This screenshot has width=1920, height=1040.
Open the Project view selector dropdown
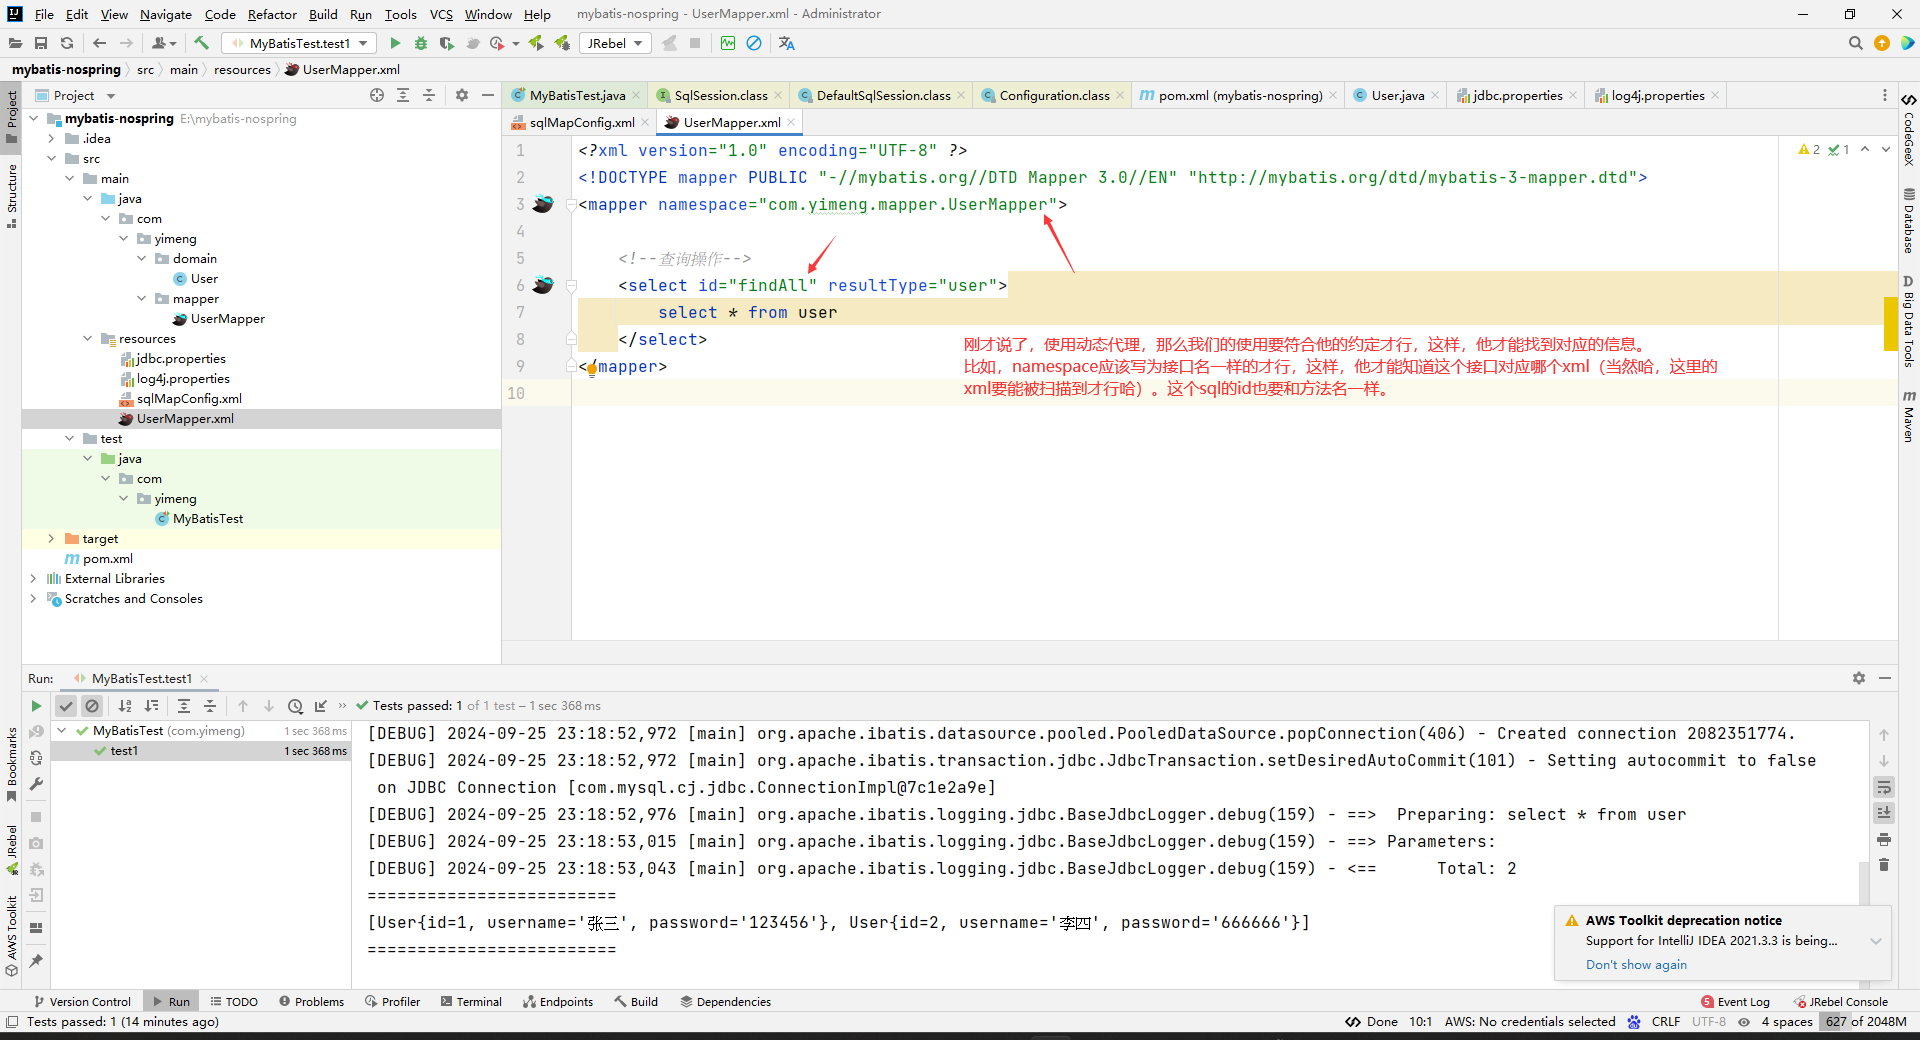coord(76,95)
